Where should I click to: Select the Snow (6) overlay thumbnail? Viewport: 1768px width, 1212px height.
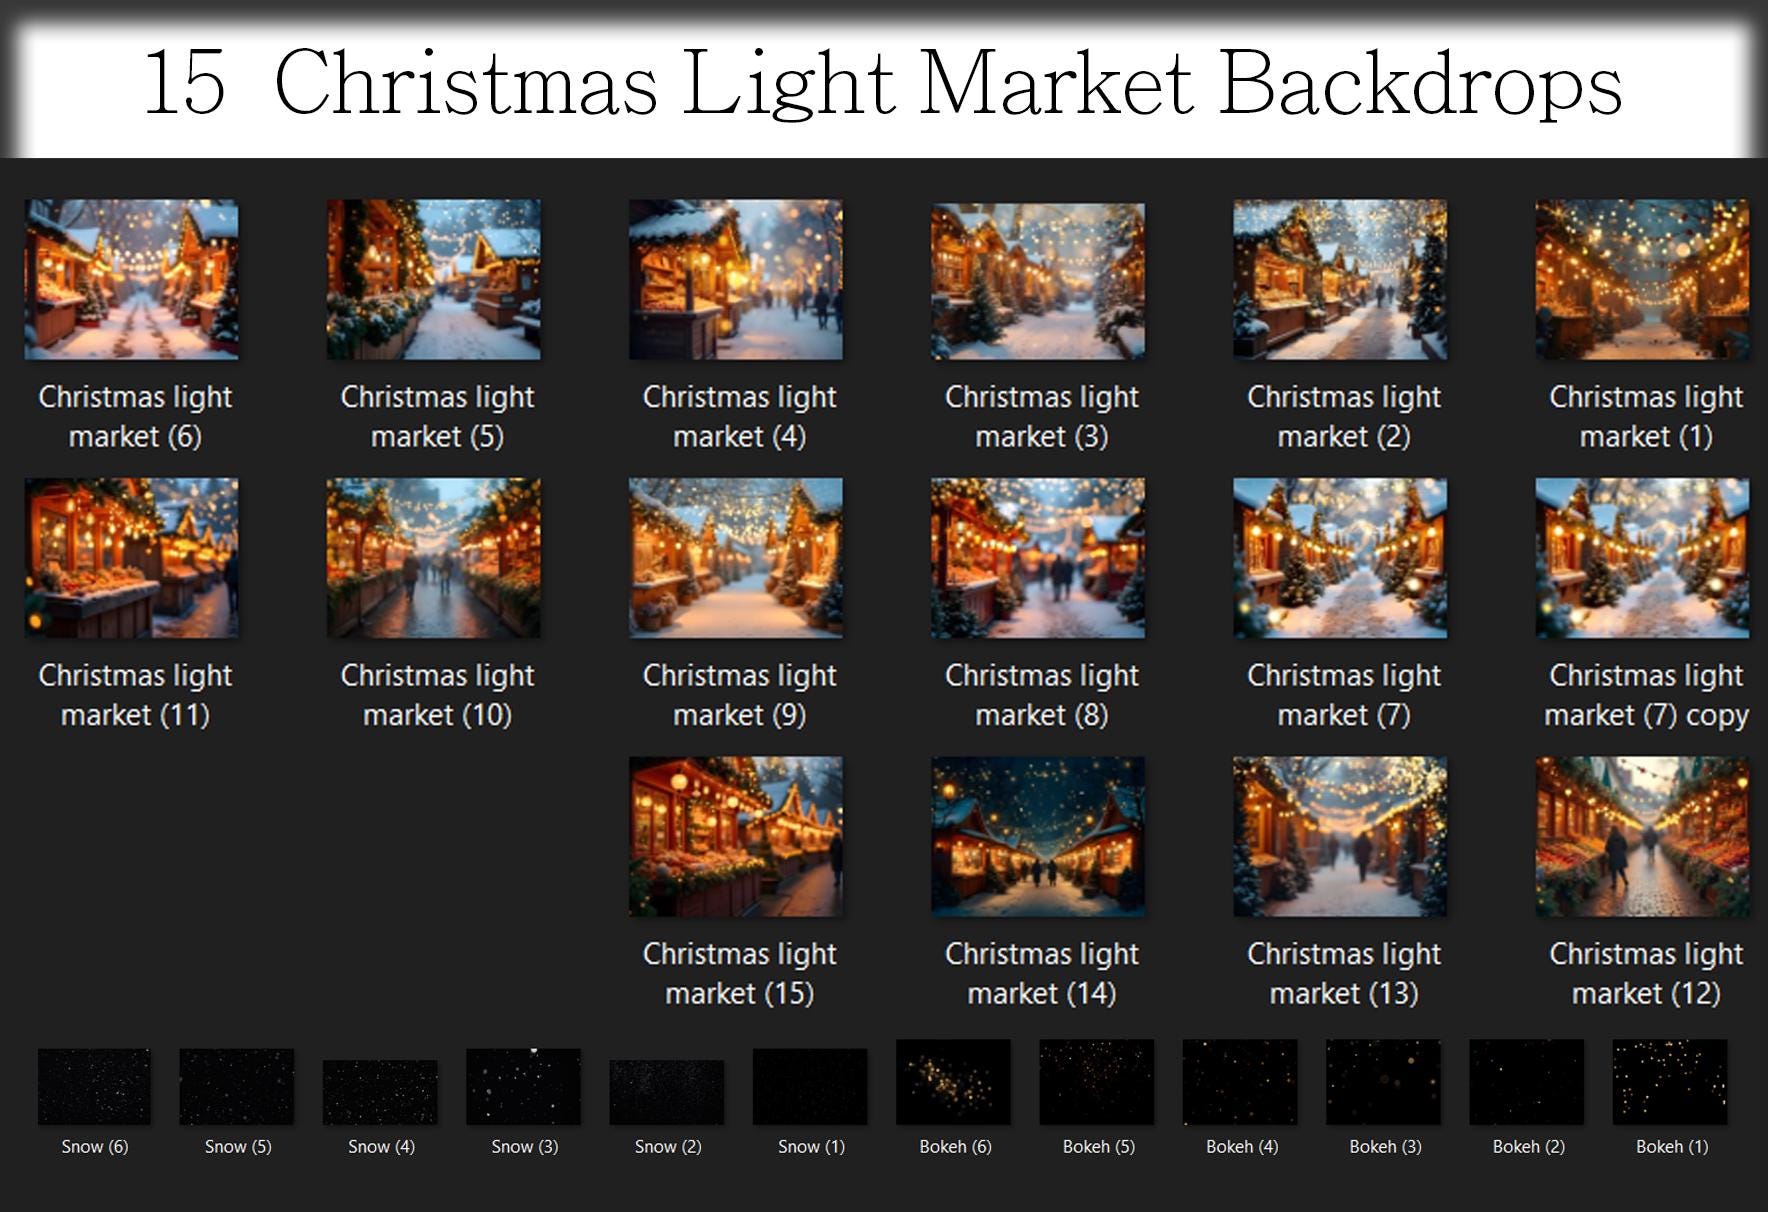tap(94, 1086)
